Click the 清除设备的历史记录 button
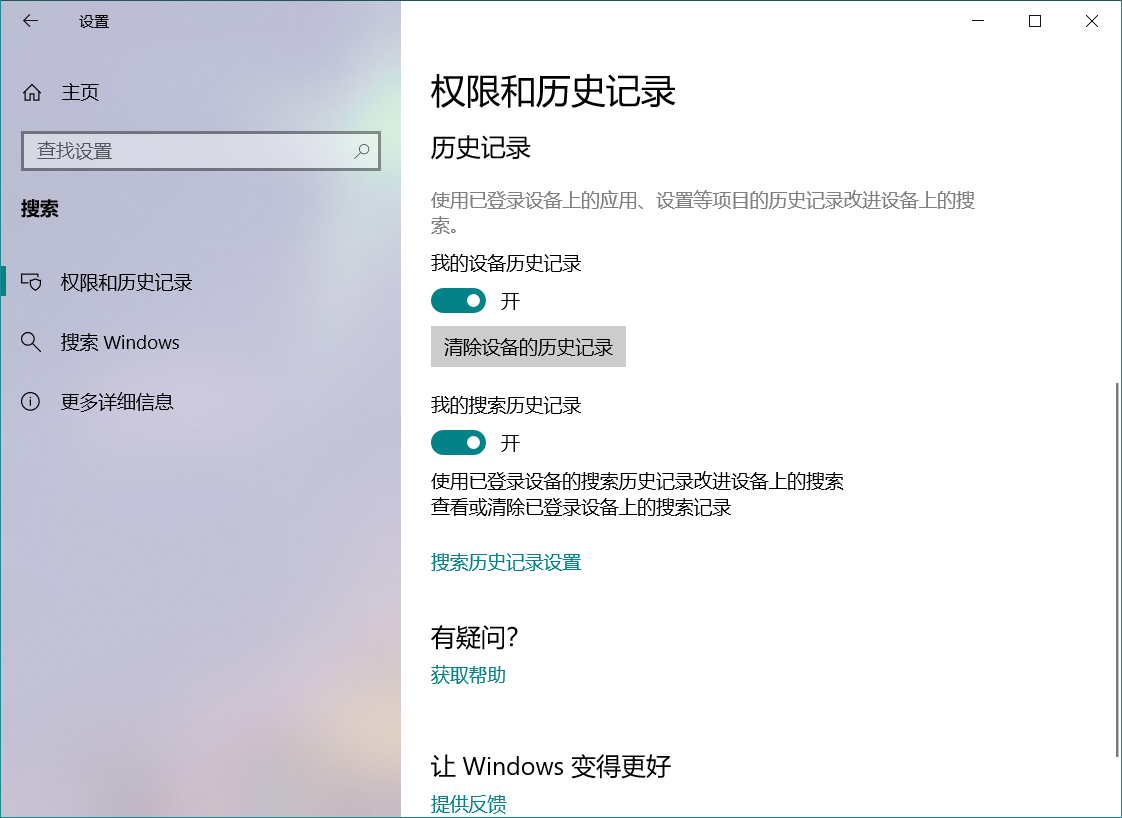Viewport: 1122px width, 818px height. (528, 346)
